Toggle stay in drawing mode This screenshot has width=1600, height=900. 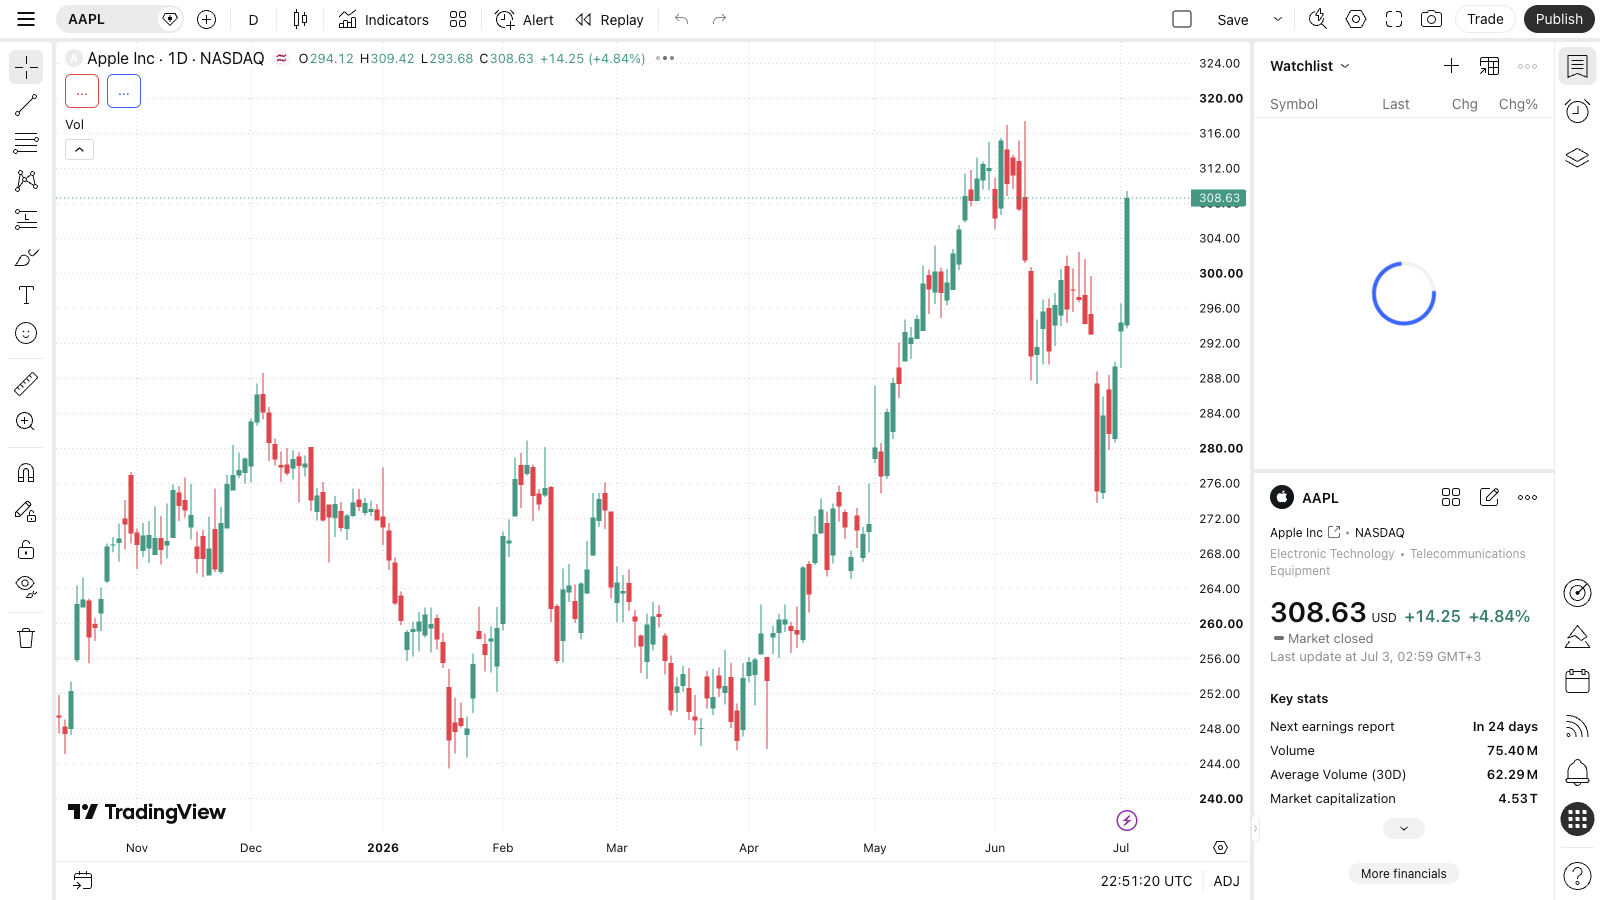pos(26,511)
